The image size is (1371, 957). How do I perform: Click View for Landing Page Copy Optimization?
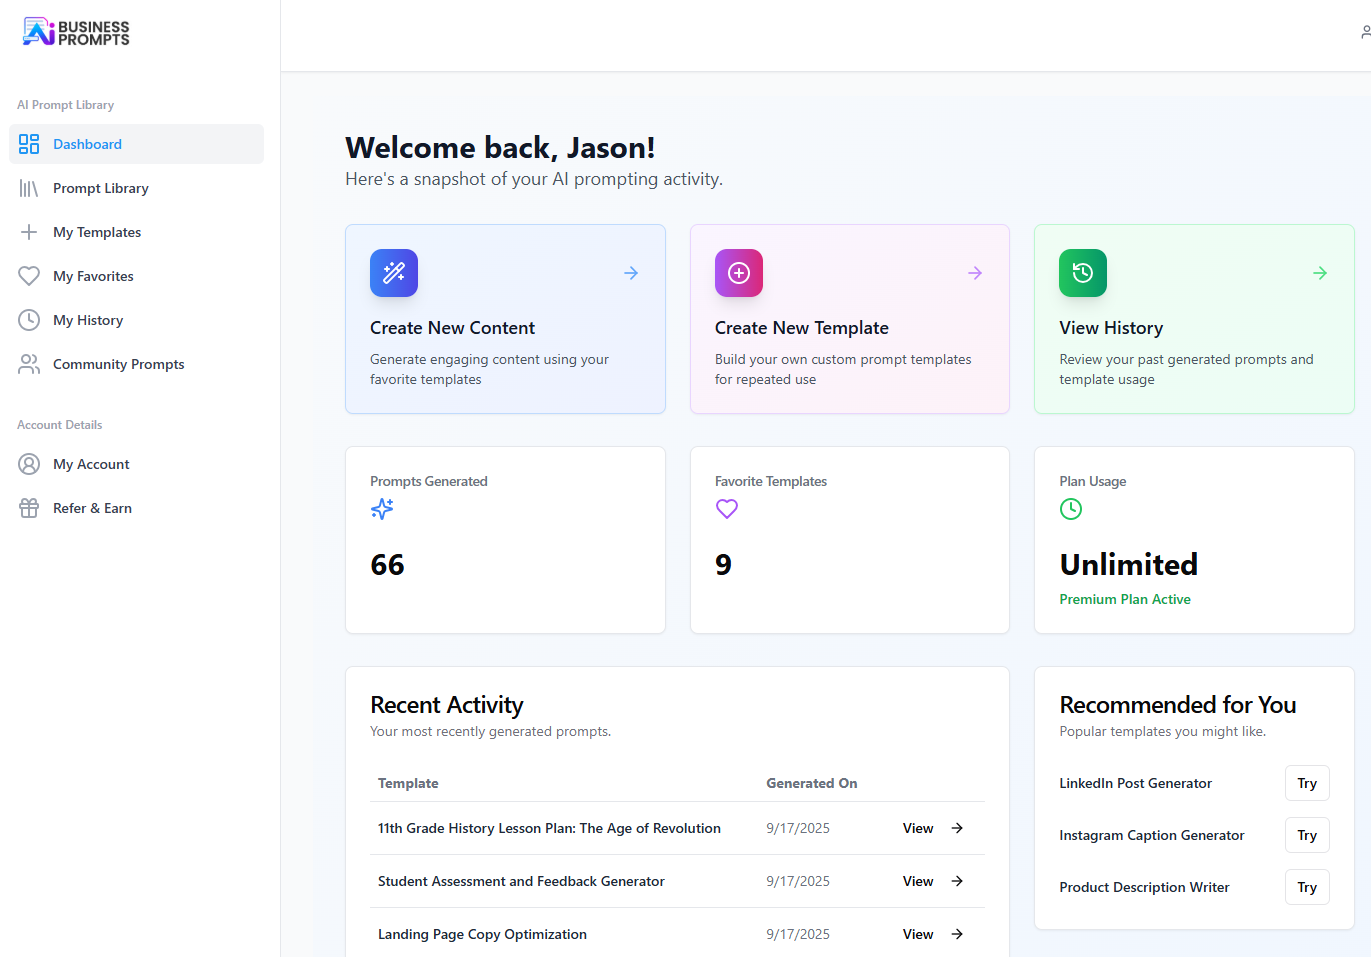point(918,934)
